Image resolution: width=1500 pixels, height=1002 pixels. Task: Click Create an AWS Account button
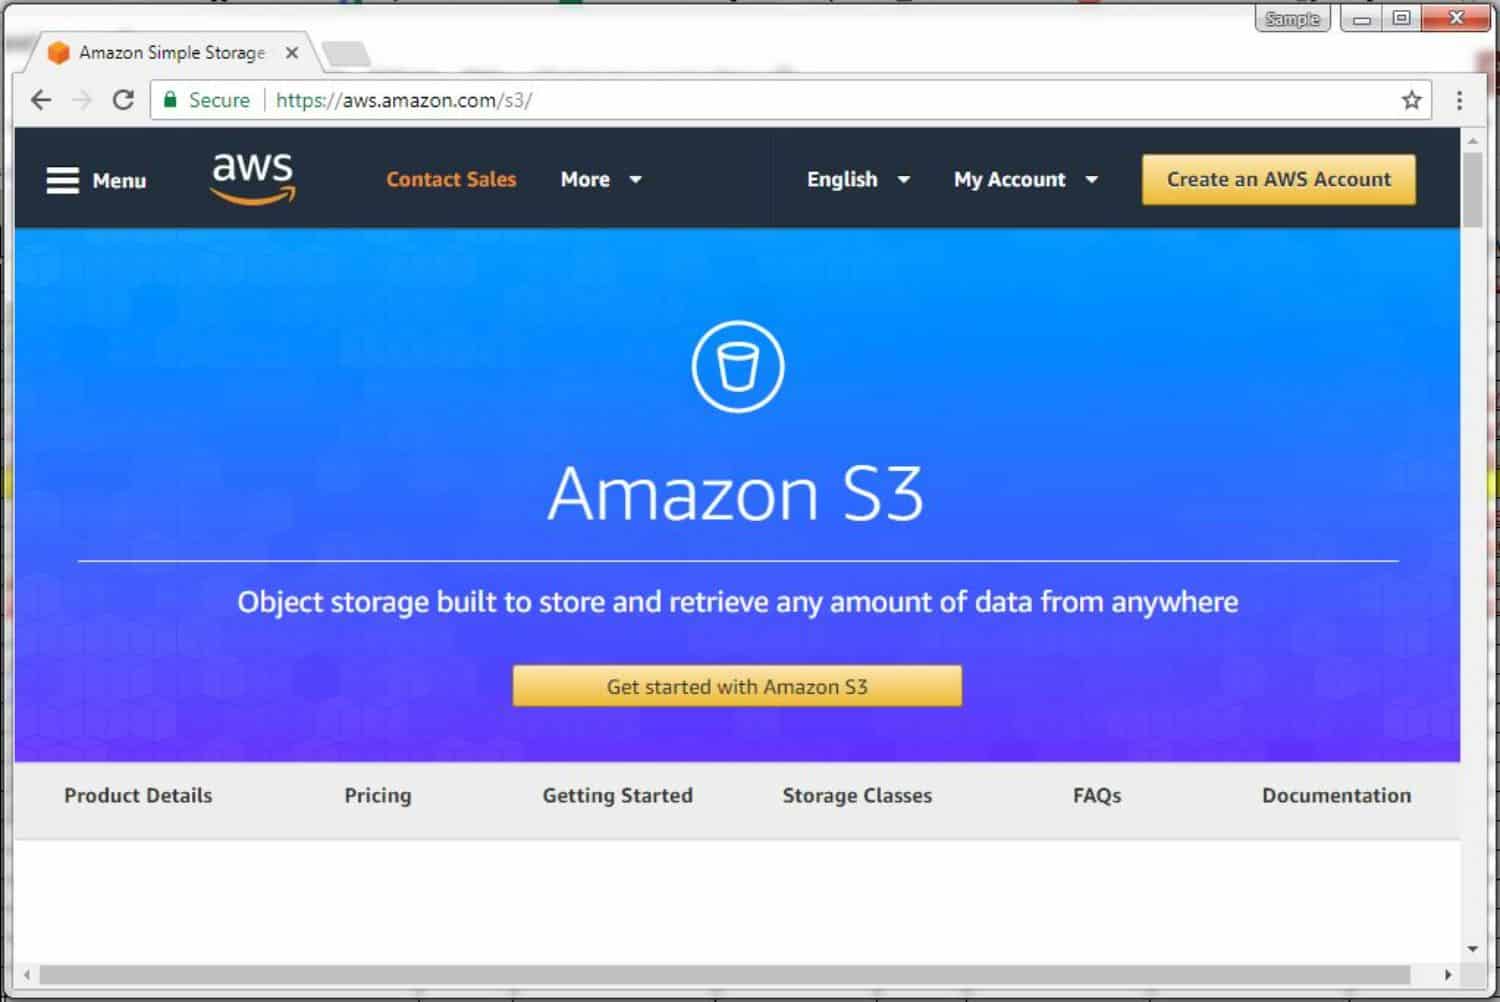point(1278,180)
